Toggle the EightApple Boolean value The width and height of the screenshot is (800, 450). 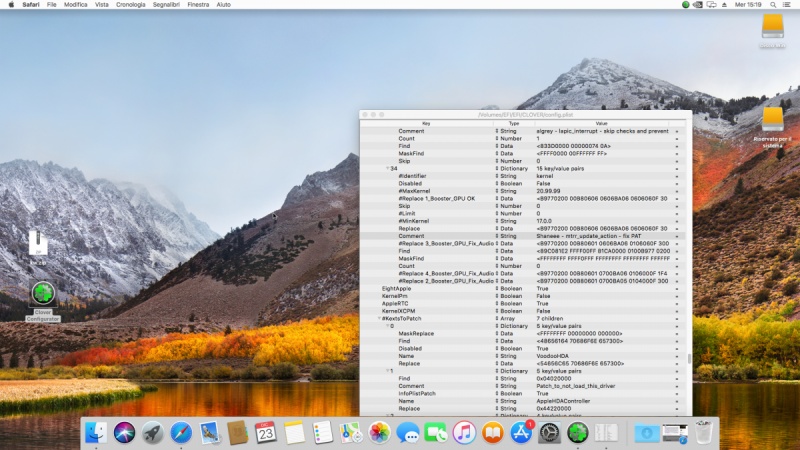click(x=543, y=289)
